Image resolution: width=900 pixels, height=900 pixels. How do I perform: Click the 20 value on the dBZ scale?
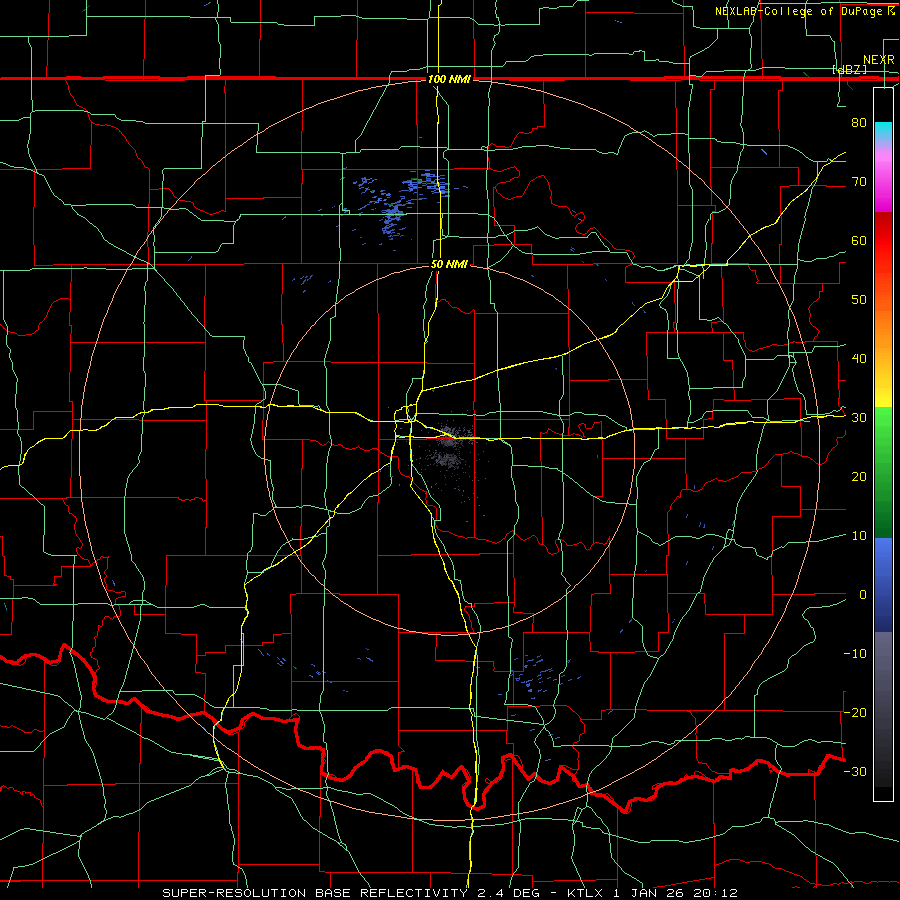tap(859, 477)
